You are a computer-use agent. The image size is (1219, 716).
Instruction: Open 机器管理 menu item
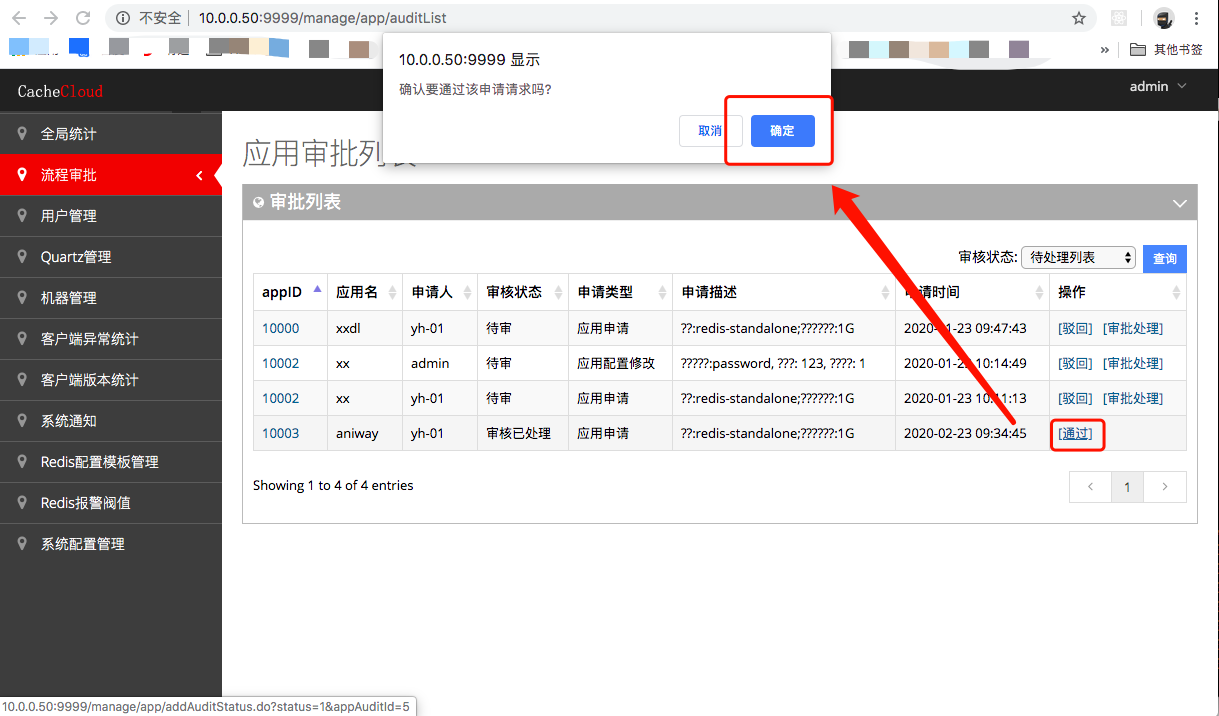tap(111, 297)
